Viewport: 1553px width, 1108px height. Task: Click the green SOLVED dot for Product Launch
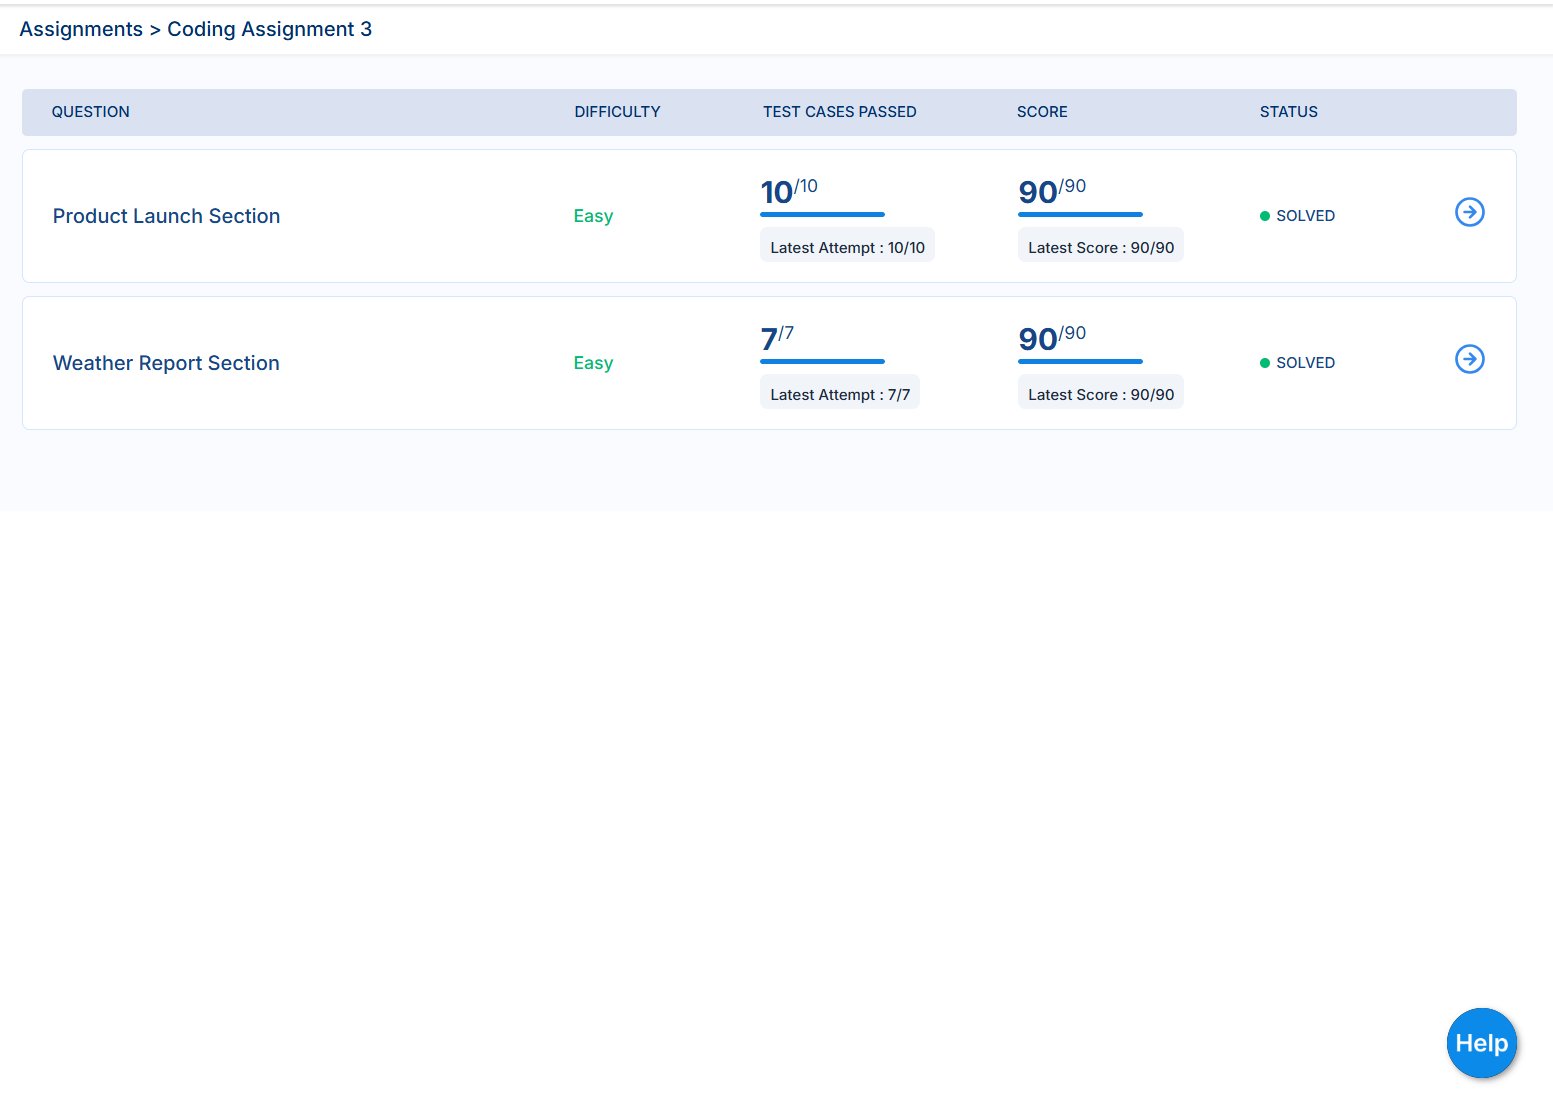click(x=1265, y=216)
